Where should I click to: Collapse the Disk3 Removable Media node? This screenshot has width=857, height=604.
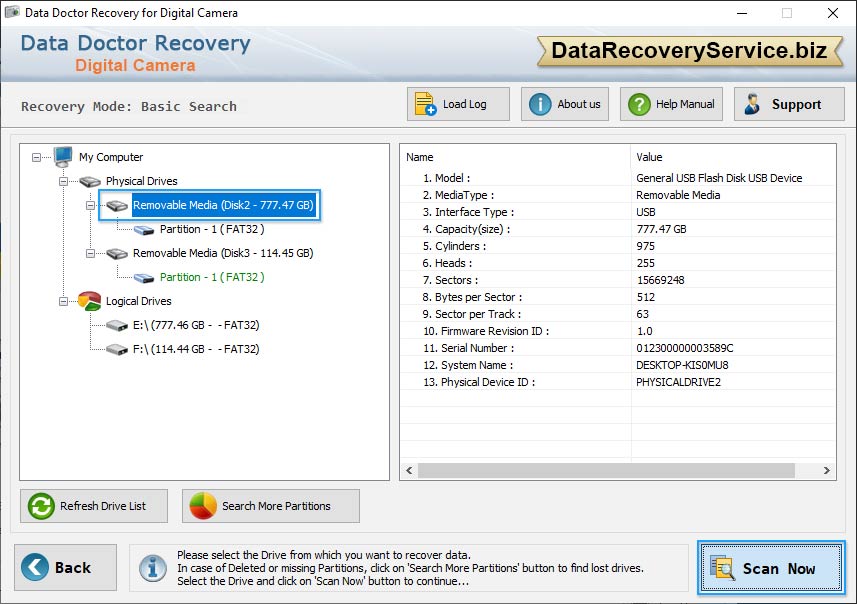pyautogui.click(x=90, y=253)
